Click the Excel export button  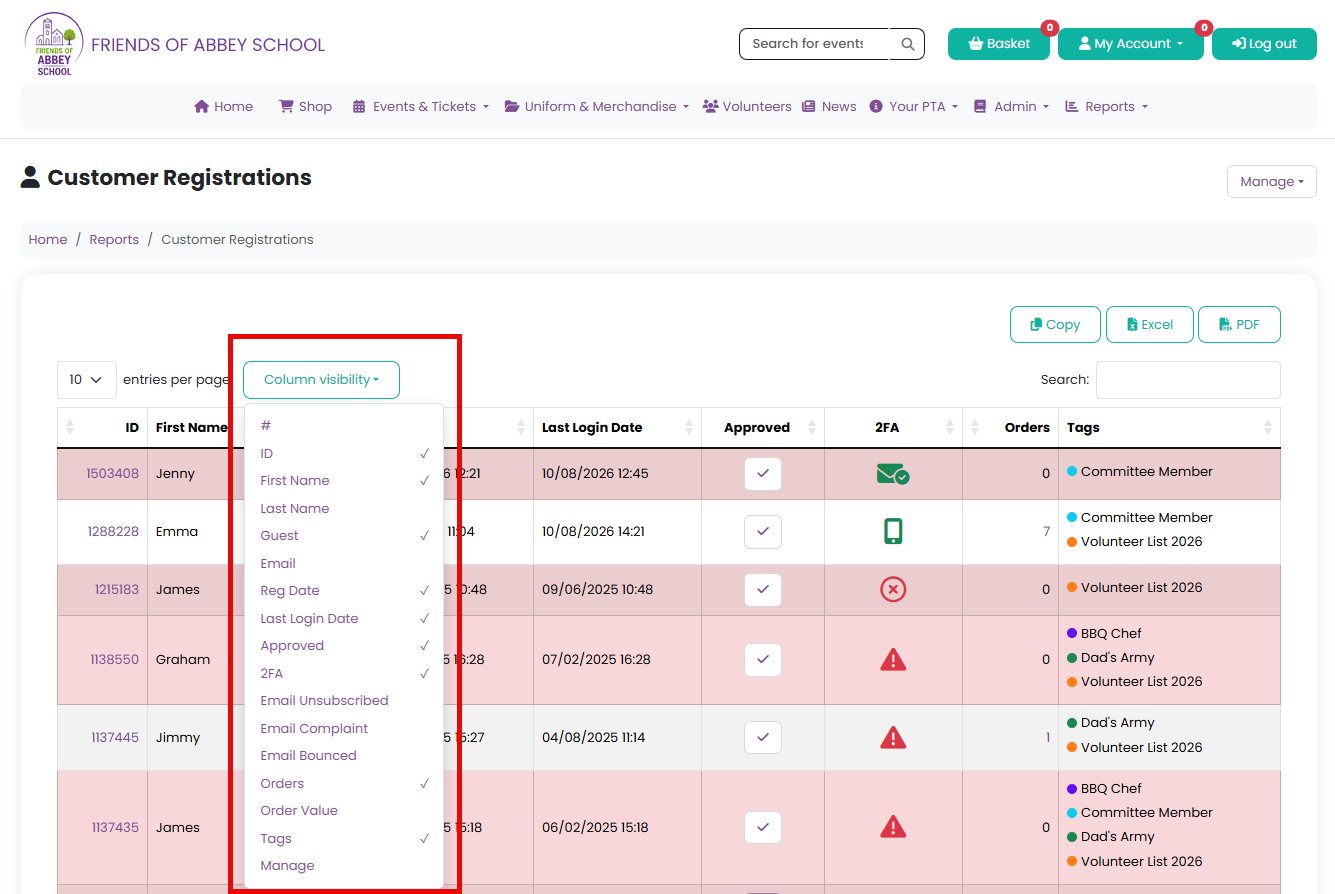1149,325
